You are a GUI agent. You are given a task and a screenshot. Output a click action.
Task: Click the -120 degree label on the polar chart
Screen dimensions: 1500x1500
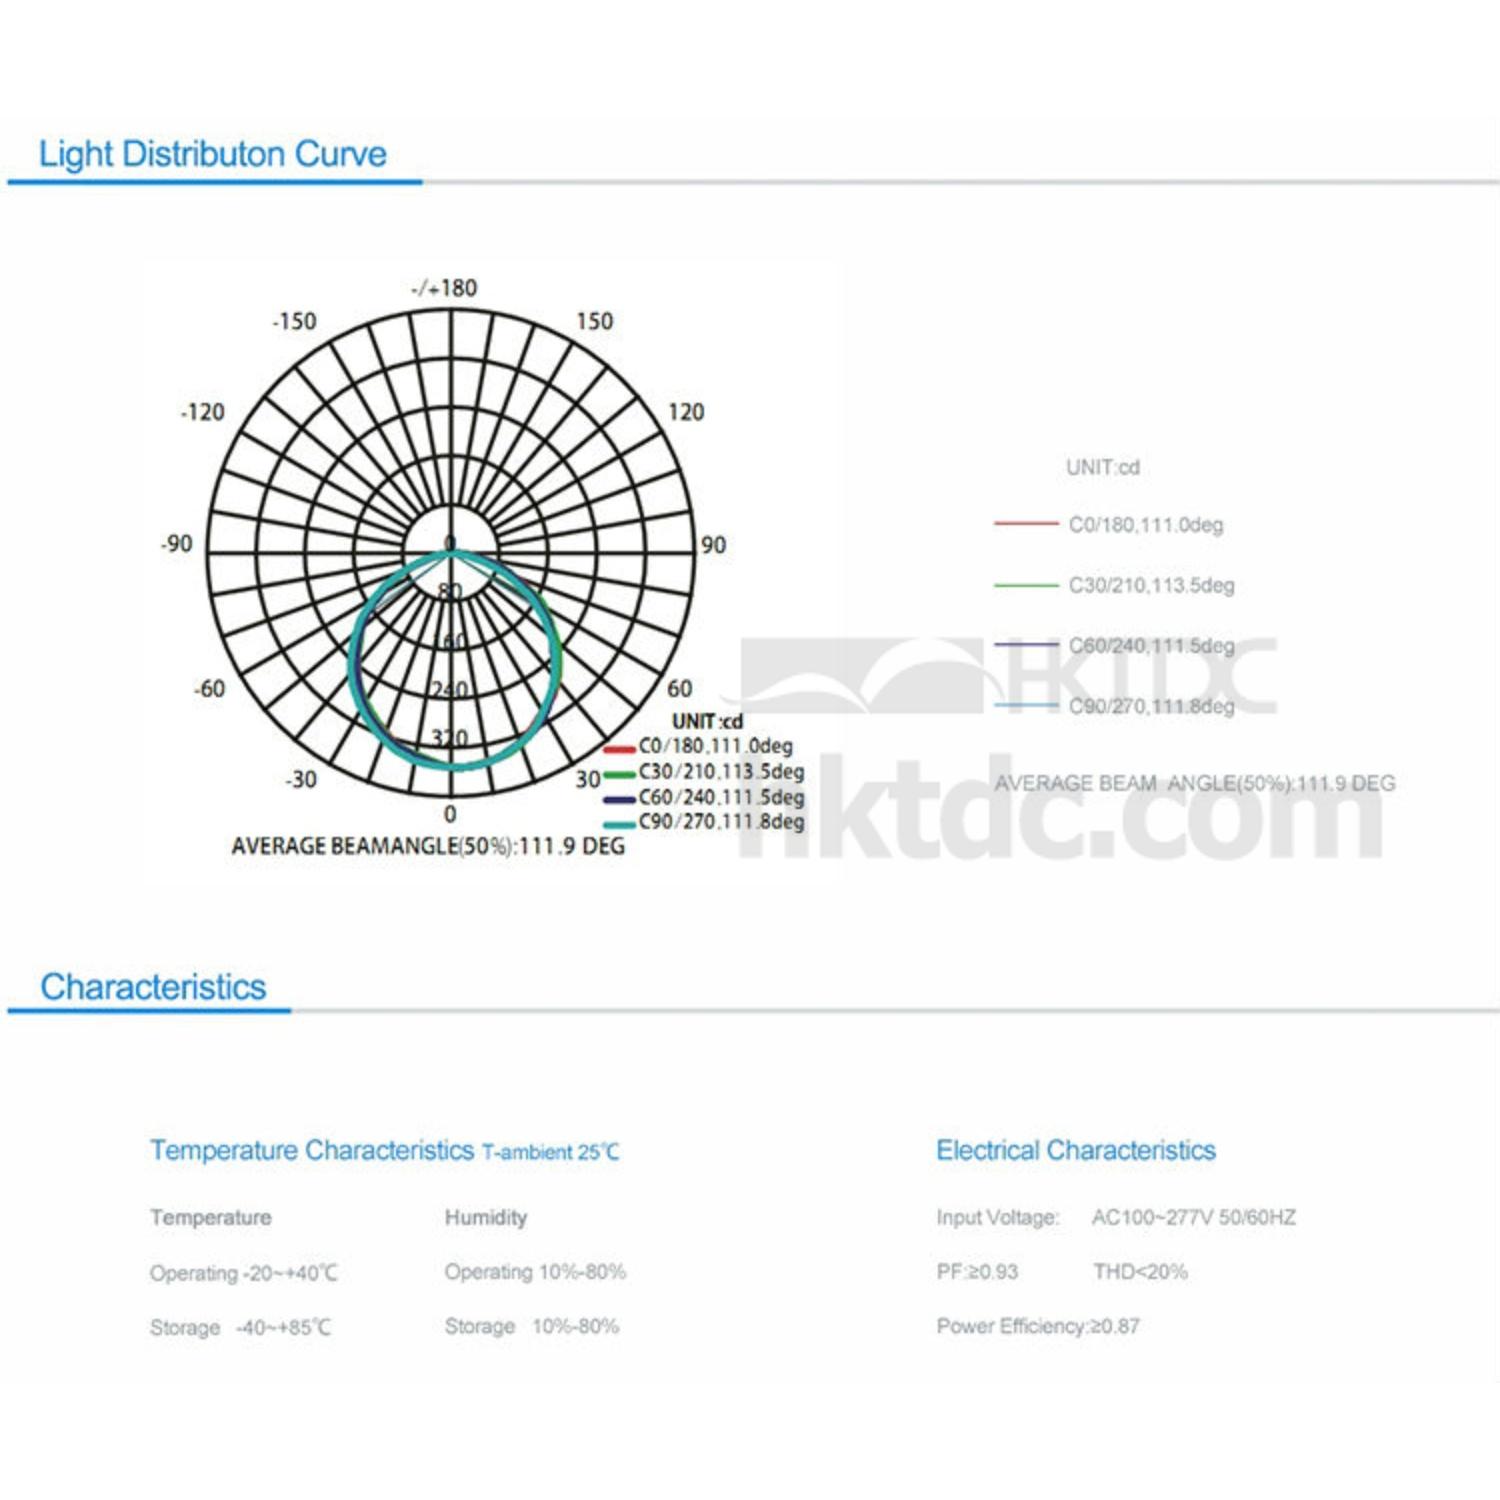pyautogui.click(x=202, y=412)
